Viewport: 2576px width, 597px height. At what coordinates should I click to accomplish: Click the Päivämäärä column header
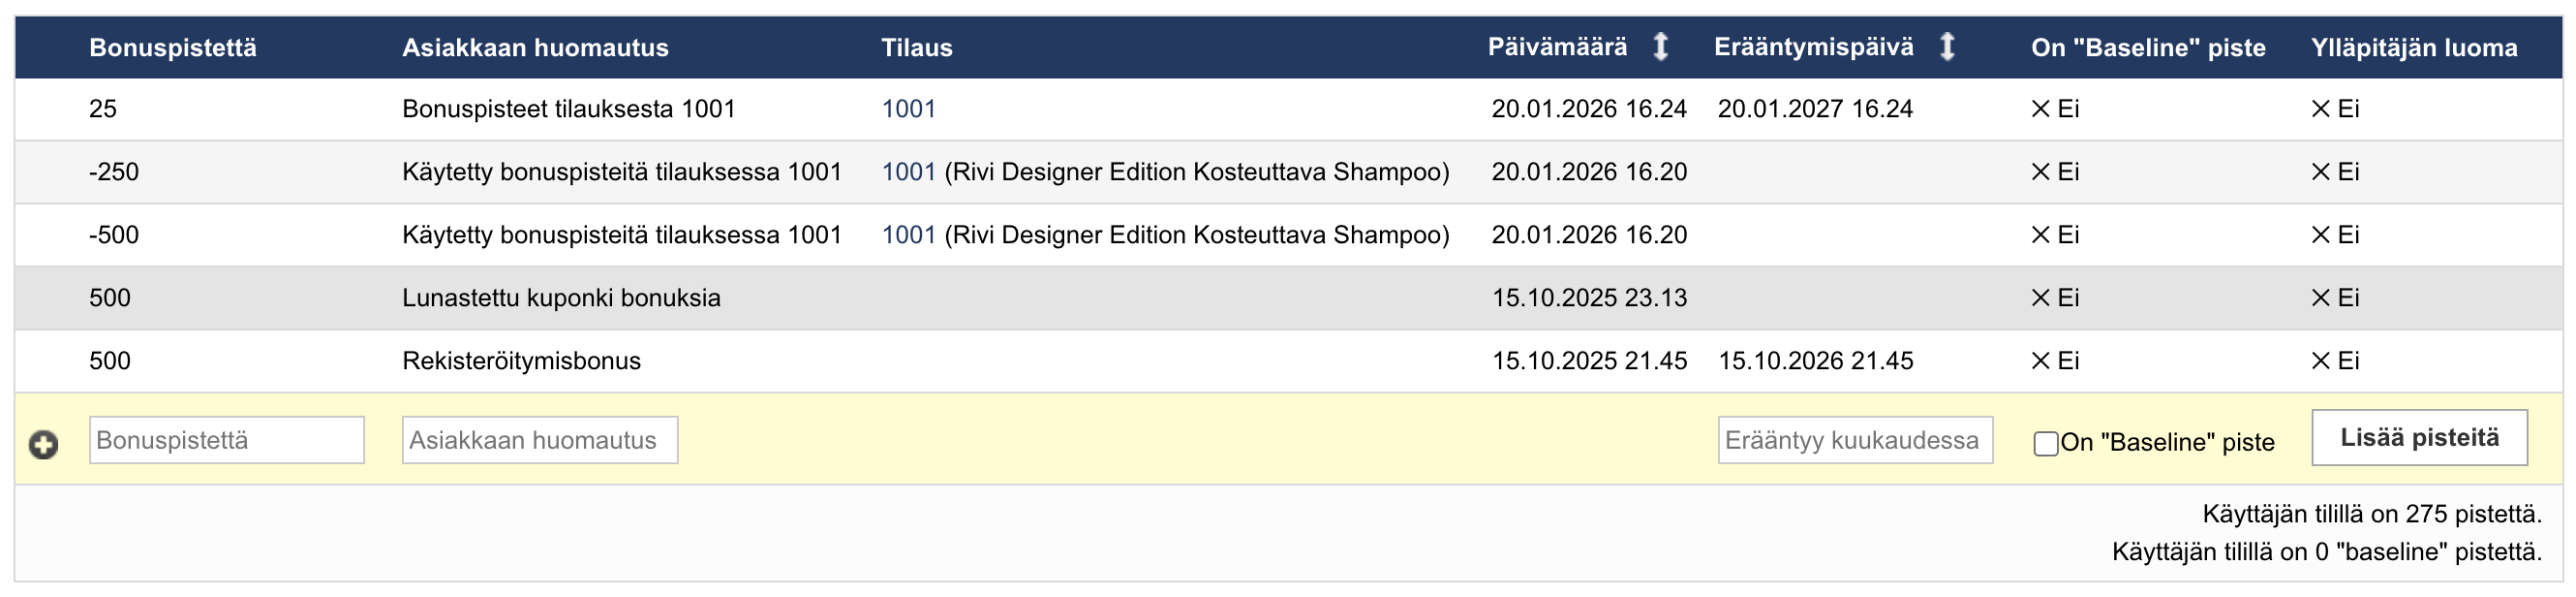(1557, 47)
